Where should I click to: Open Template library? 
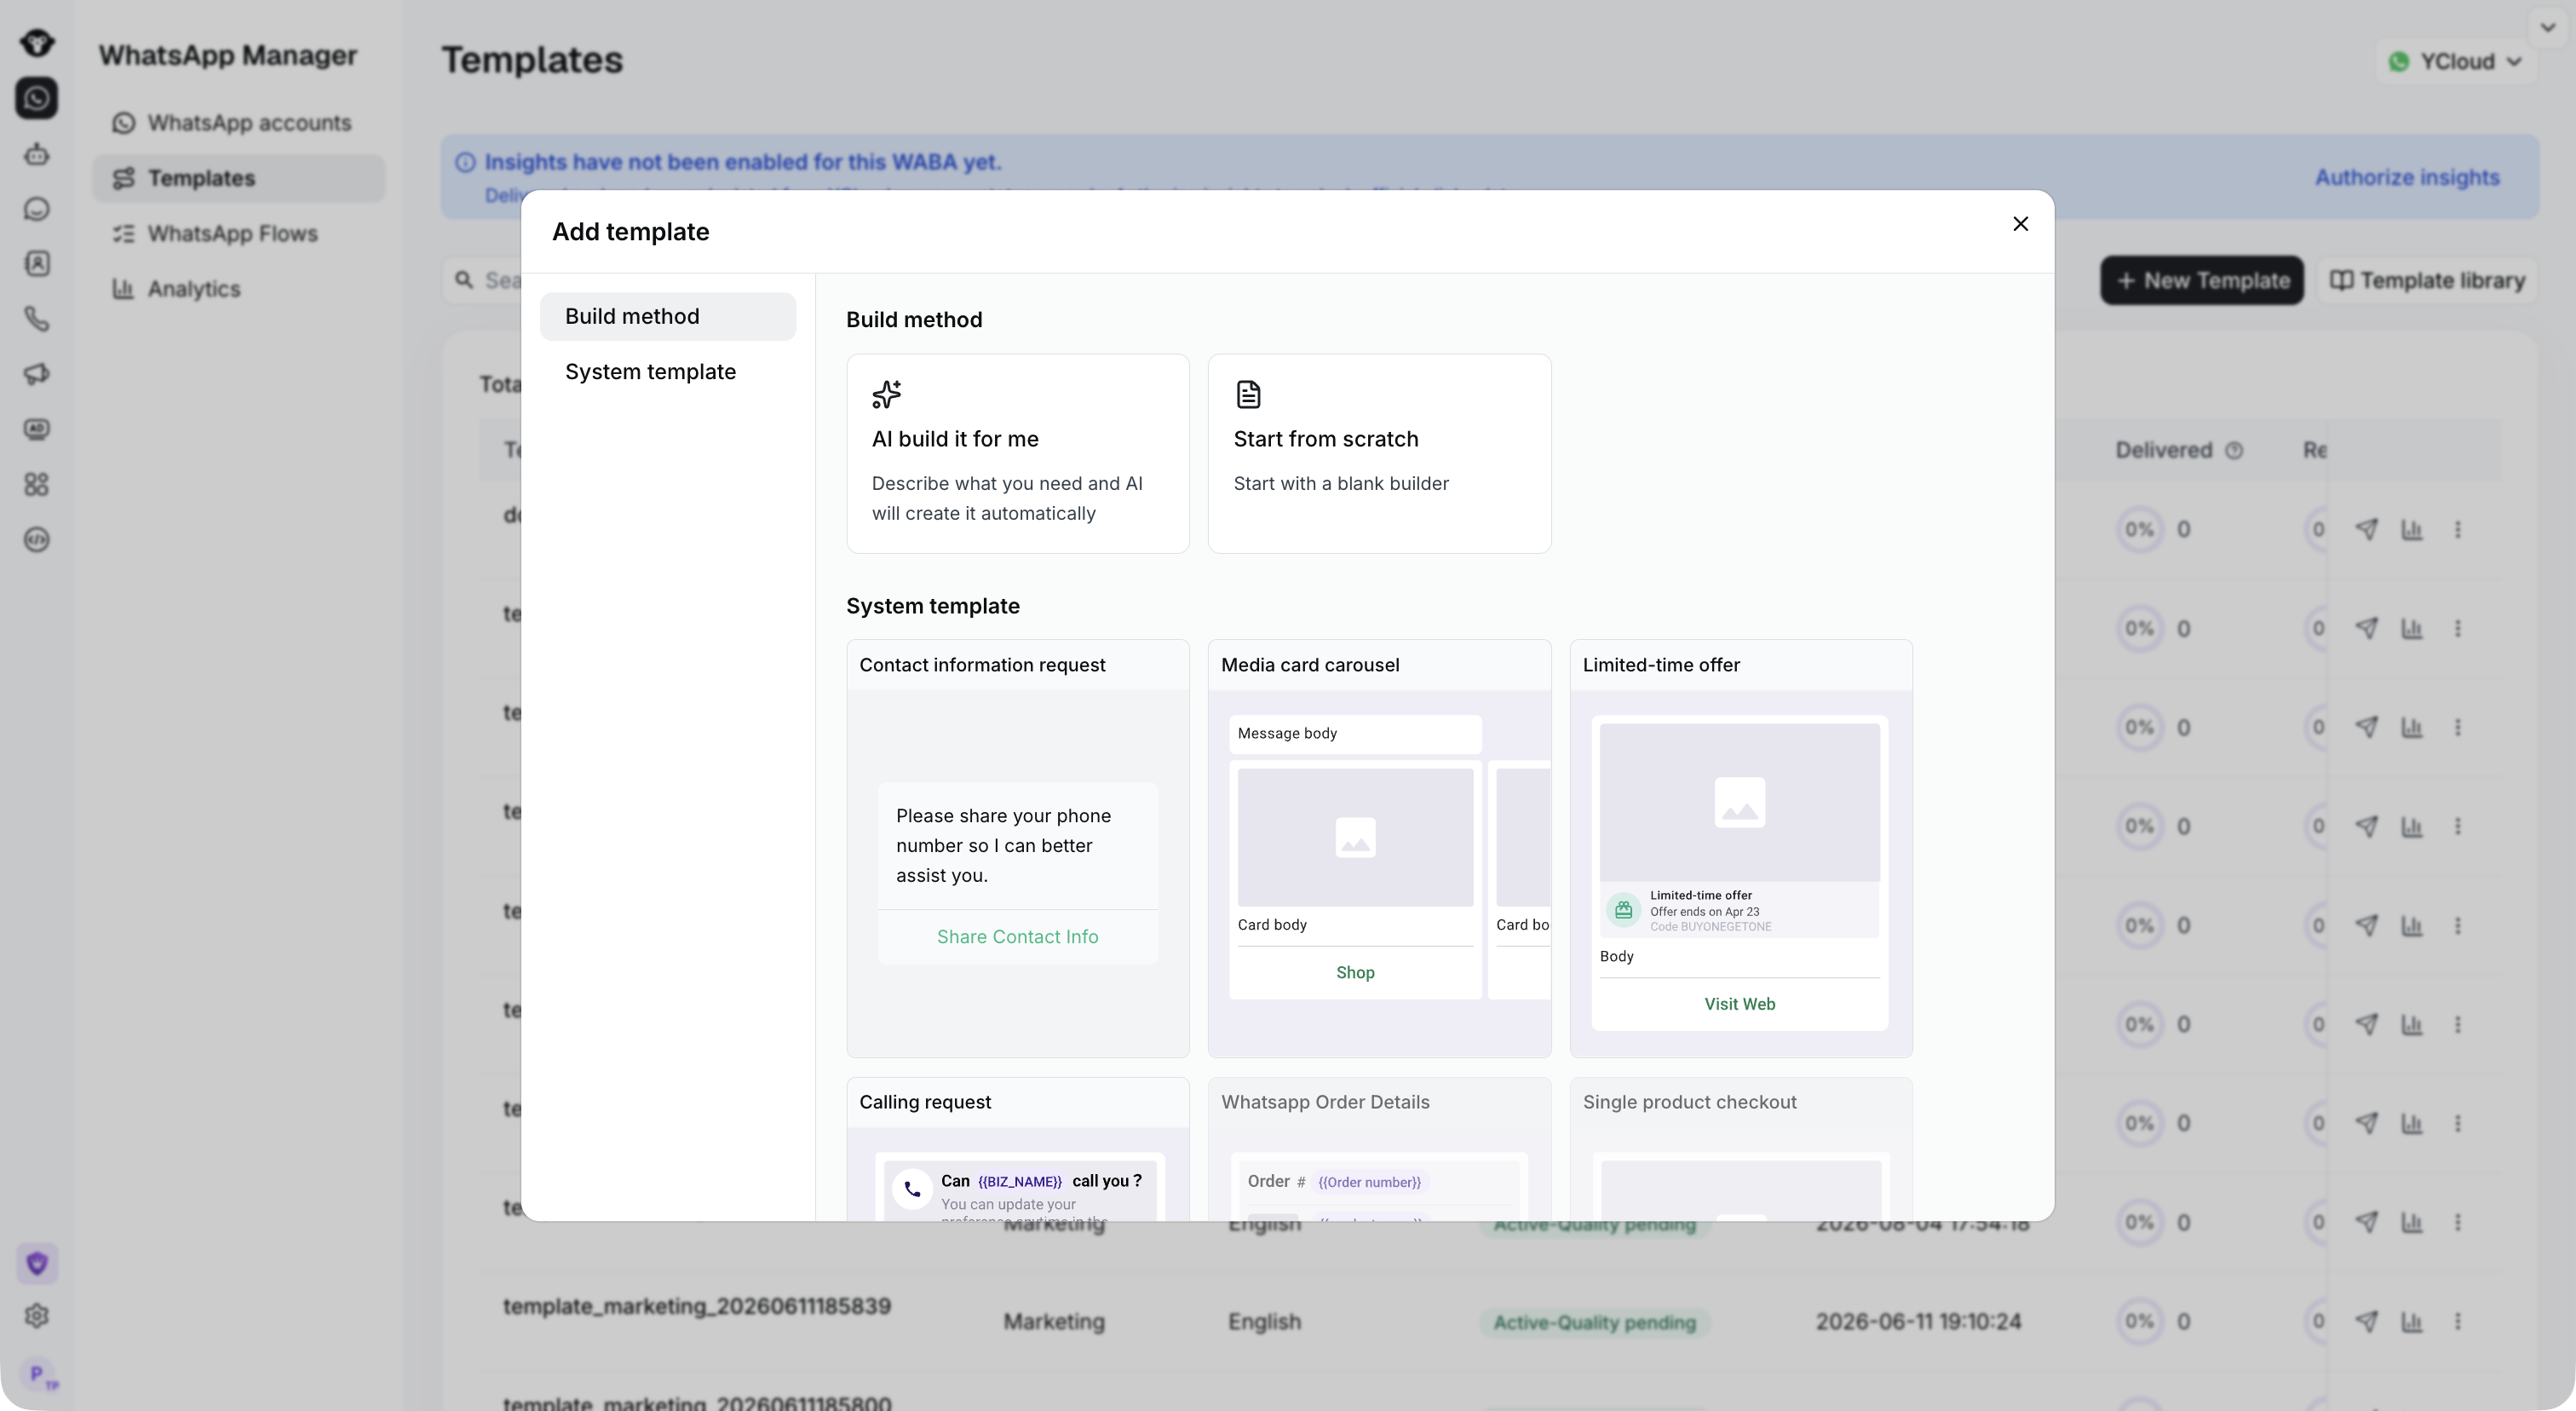(x=2427, y=280)
